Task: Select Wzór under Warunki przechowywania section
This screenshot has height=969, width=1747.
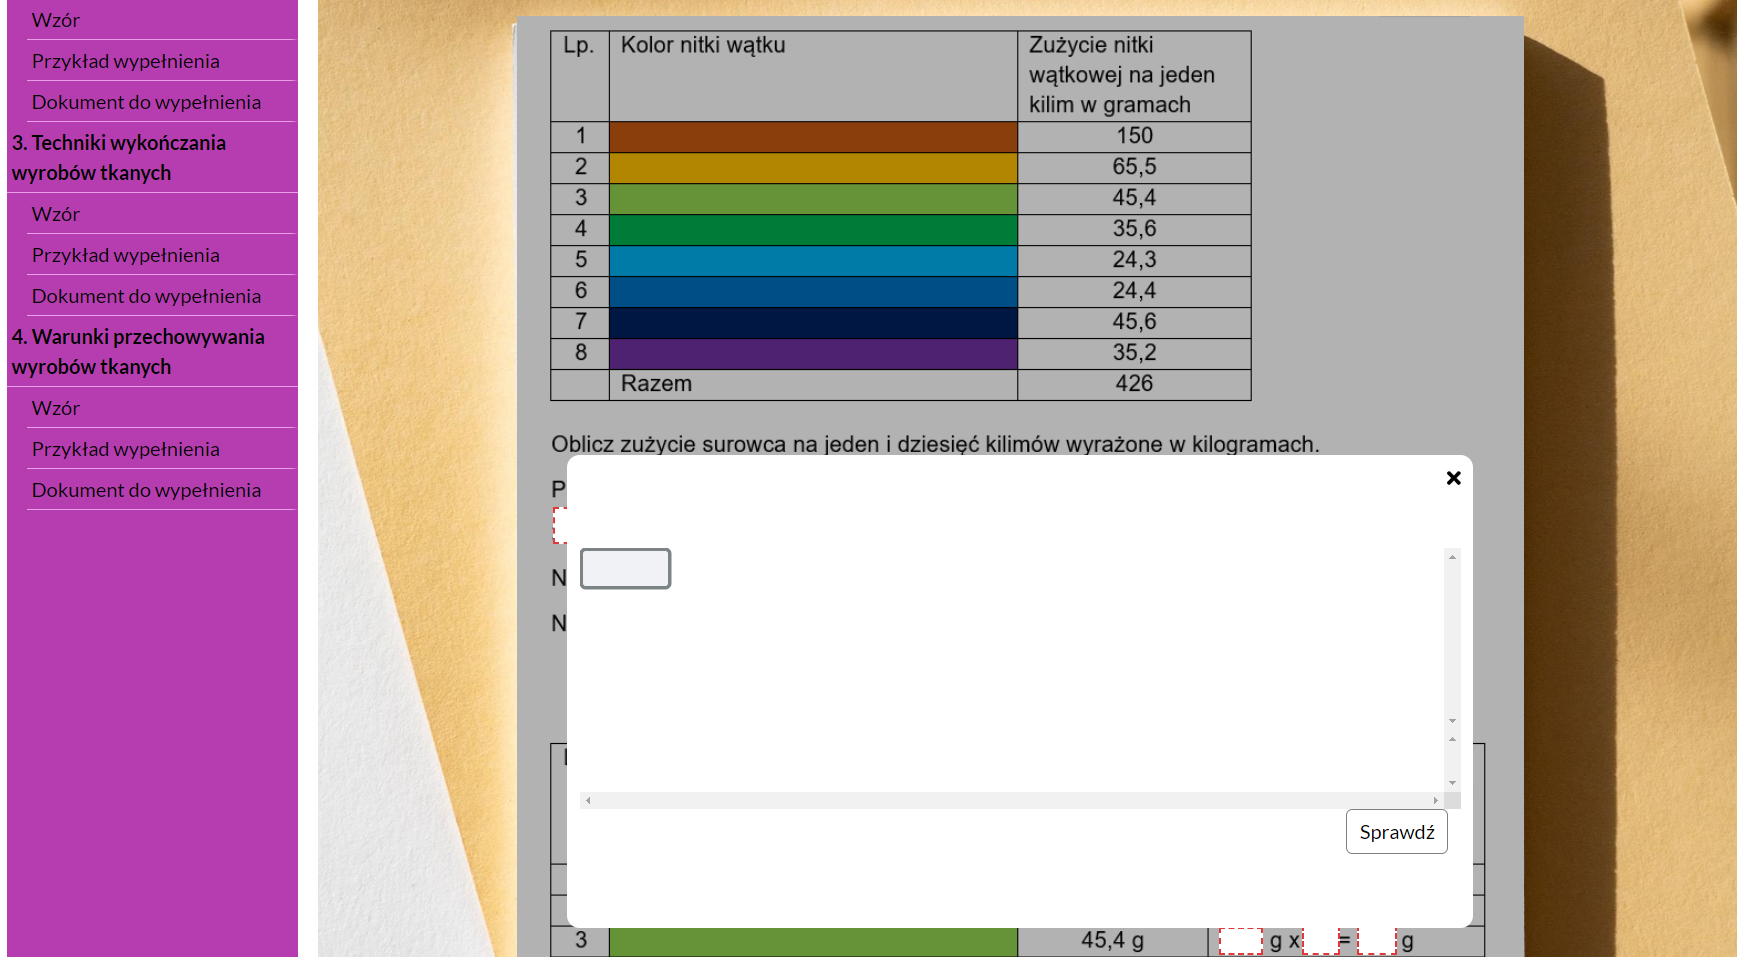Action: coord(56,408)
